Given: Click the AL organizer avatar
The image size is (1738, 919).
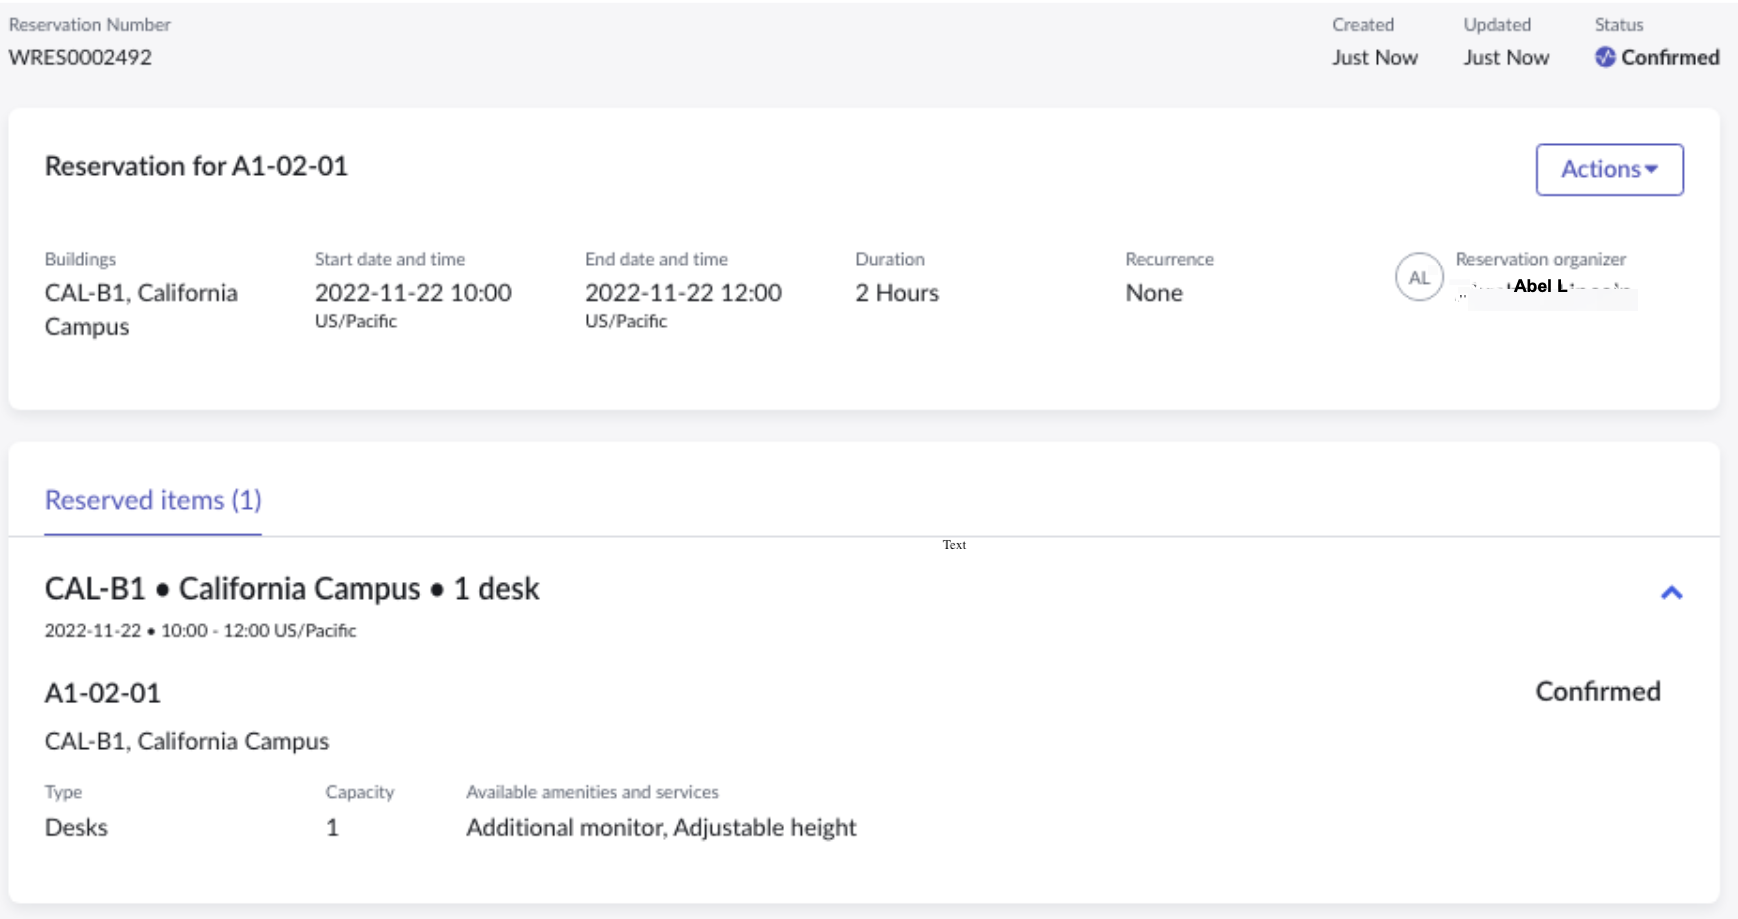Looking at the screenshot, I should [1418, 278].
